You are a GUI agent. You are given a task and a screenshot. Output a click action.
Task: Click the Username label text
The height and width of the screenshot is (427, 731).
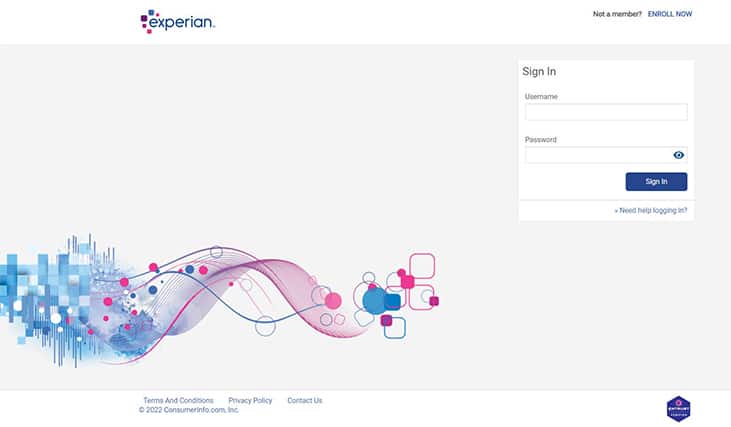coord(541,96)
